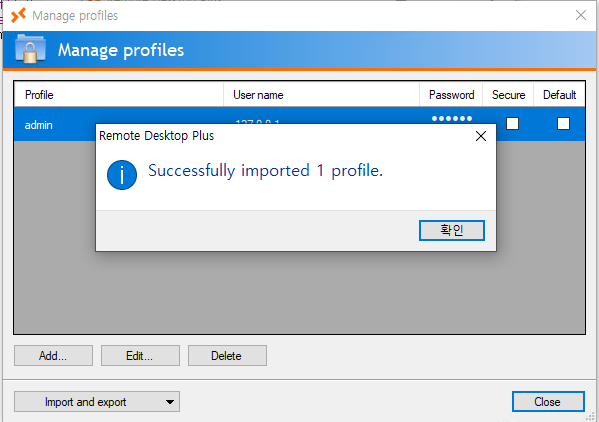Viewport: 599px width, 422px height.
Task: Click the Delete button
Action: [x=227, y=356]
